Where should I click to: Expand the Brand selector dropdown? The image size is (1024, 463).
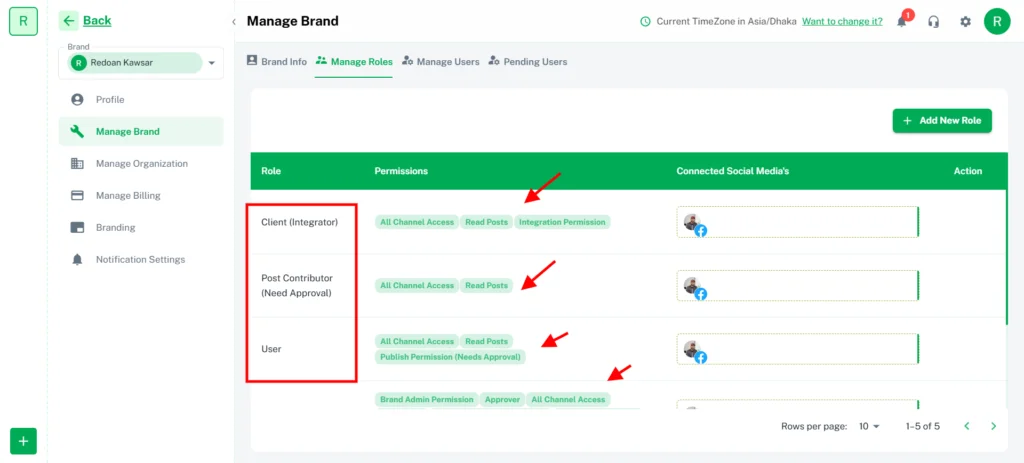[x=211, y=63]
